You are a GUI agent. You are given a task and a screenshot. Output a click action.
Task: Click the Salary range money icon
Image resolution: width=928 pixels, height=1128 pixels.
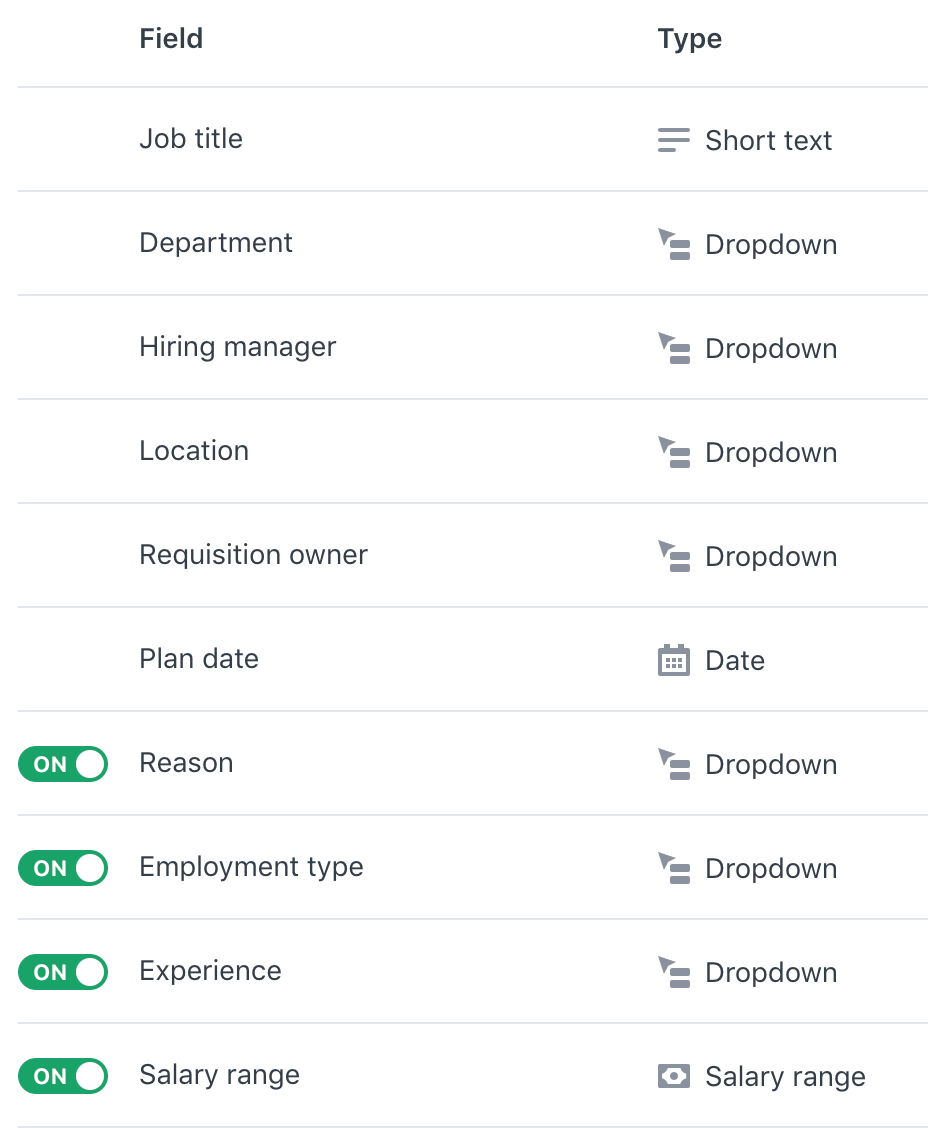pos(674,1077)
